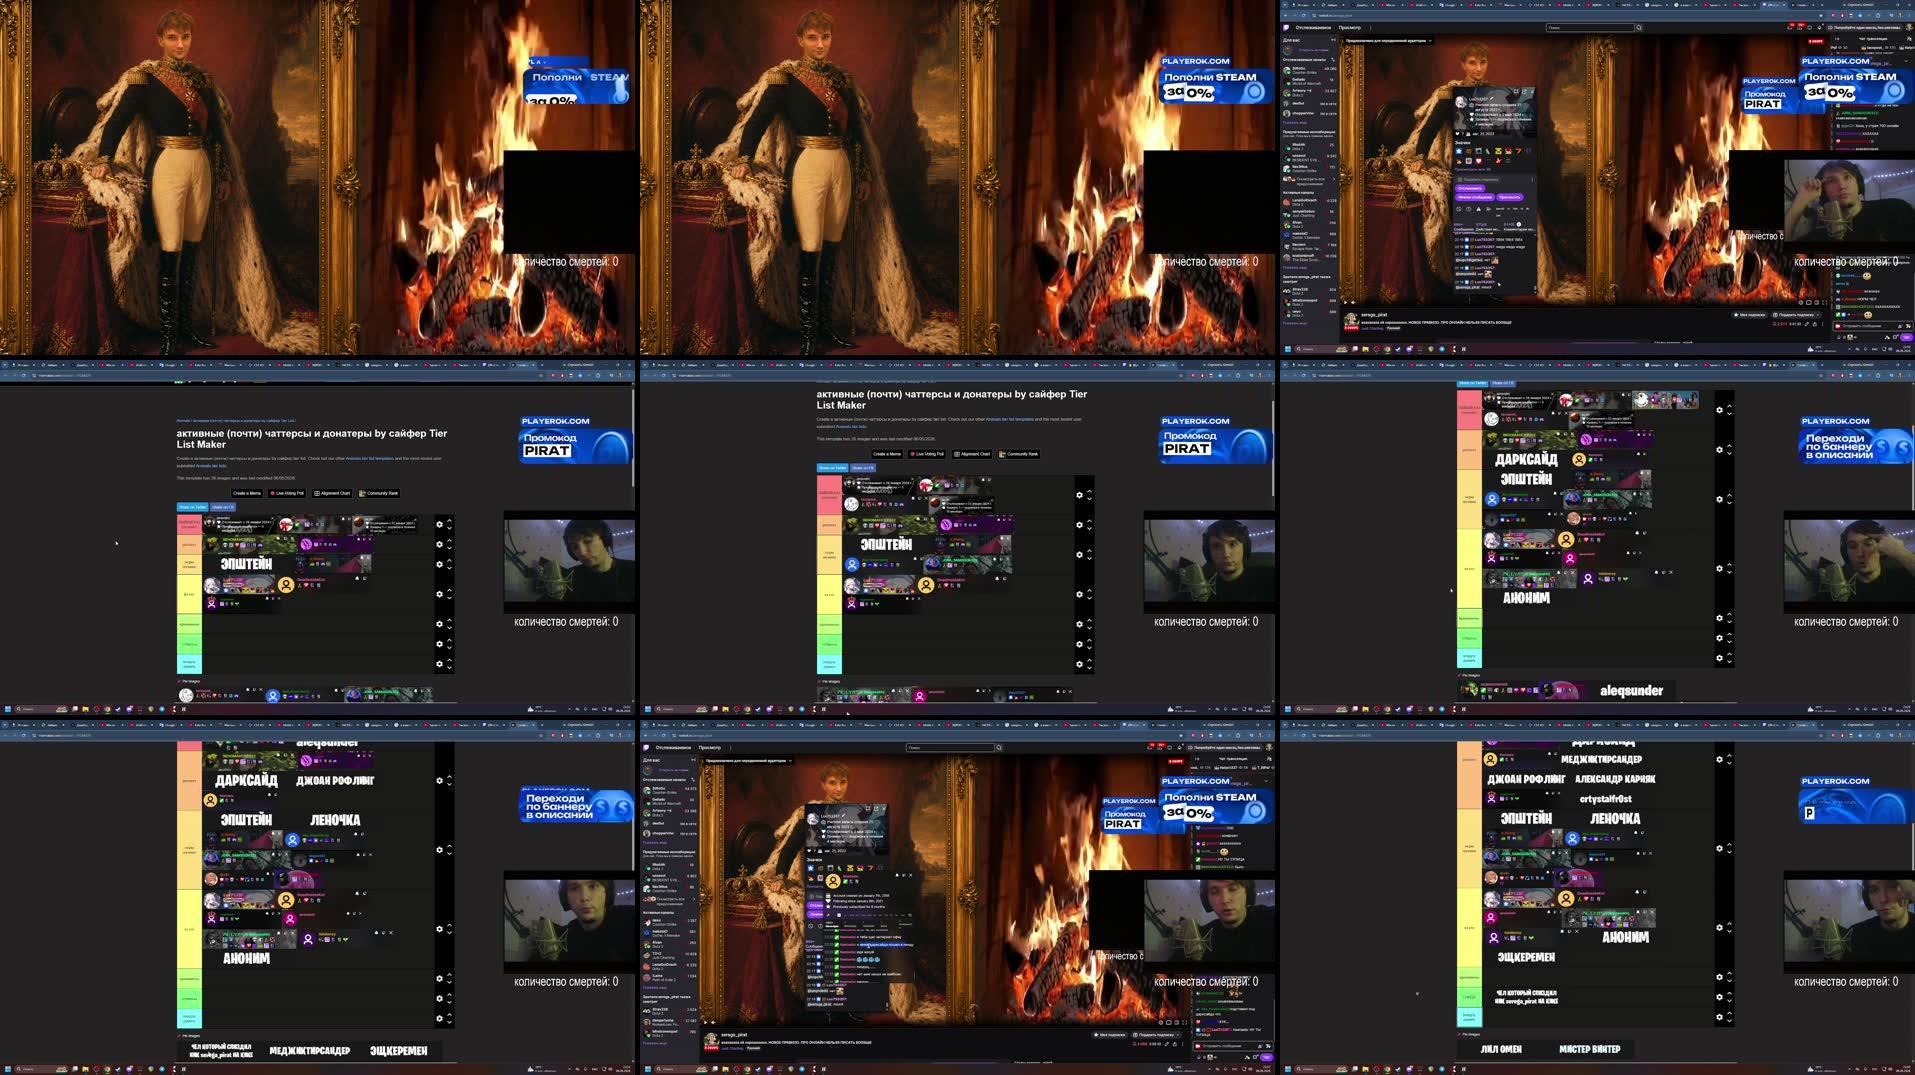Image resolution: width=1915 pixels, height=1075 pixels.
Task: Click search magnifier icon, Twitch window with single user card
Action: (x=1639, y=28)
